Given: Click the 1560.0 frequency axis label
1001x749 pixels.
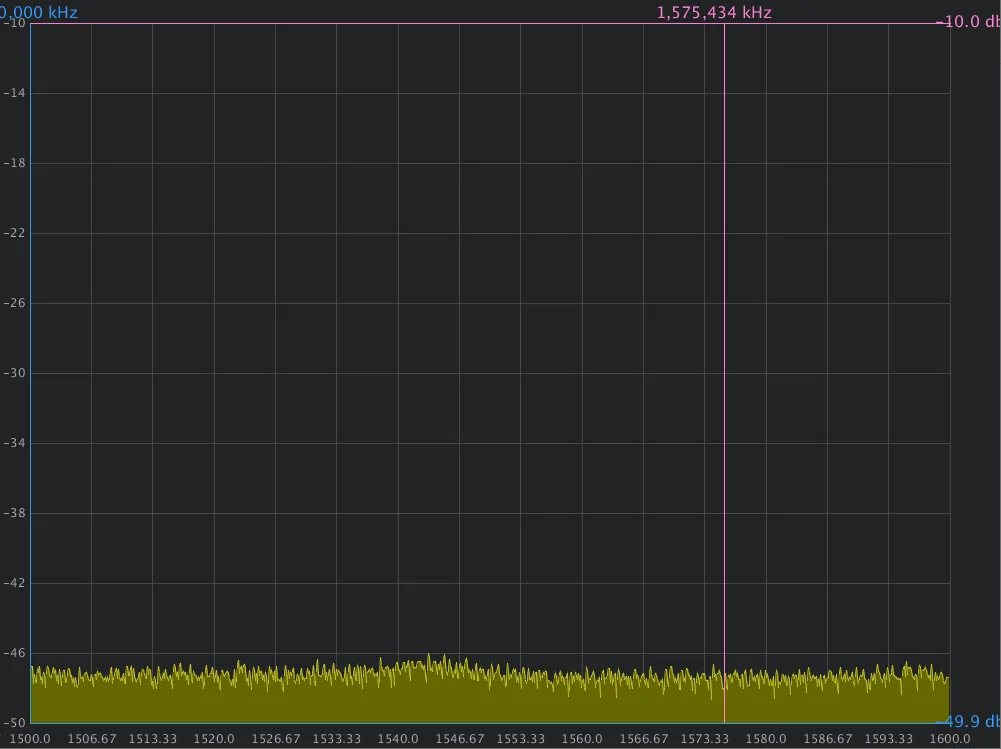Looking at the screenshot, I should tap(582, 739).
